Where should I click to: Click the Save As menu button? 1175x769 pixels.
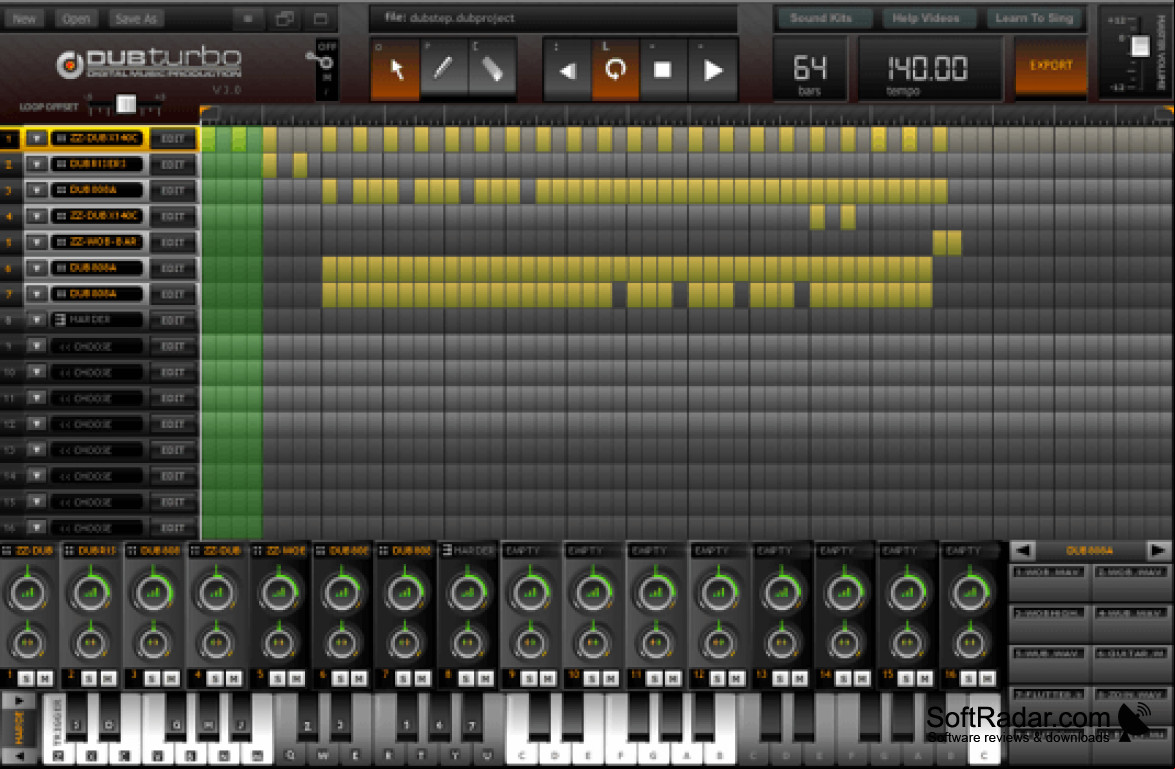[136, 19]
